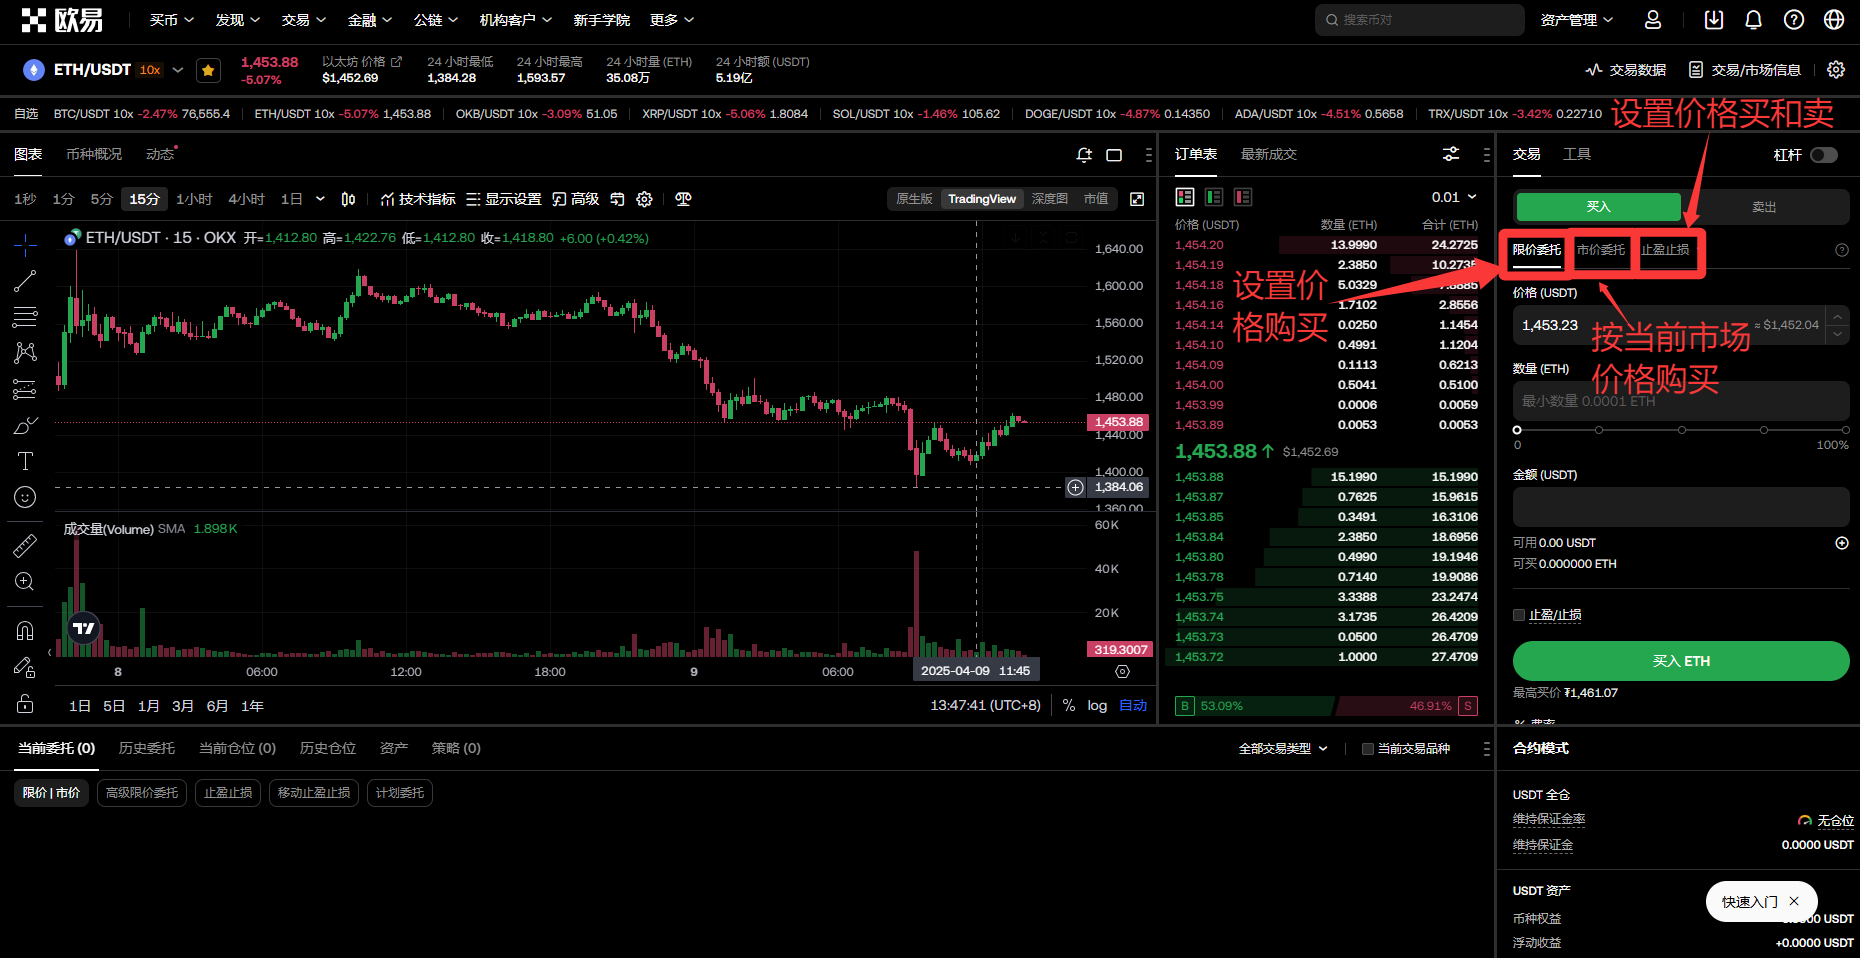Pick the text annotation tool
This screenshot has height=958, width=1860.
coord(26,461)
